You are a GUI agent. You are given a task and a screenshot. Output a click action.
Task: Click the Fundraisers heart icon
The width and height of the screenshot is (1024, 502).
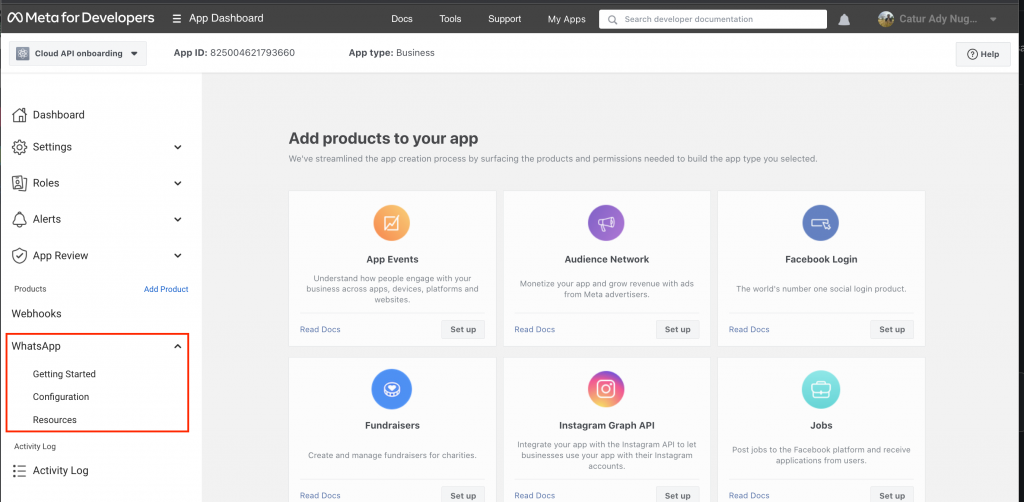click(392, 388)
